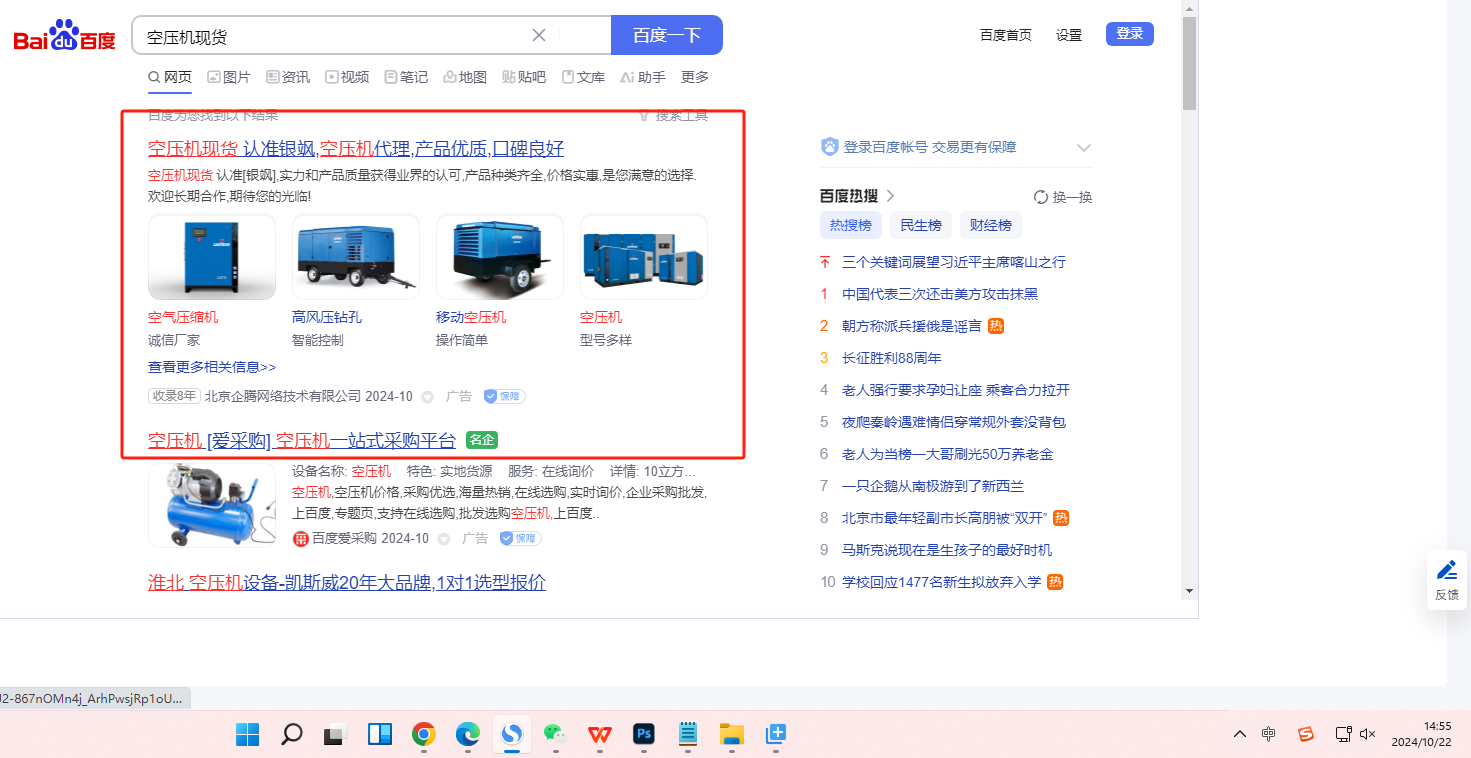Expand the 登录百度帐号 banner chevron
Screen dimensions: 1471x758
coord(1083,147)
